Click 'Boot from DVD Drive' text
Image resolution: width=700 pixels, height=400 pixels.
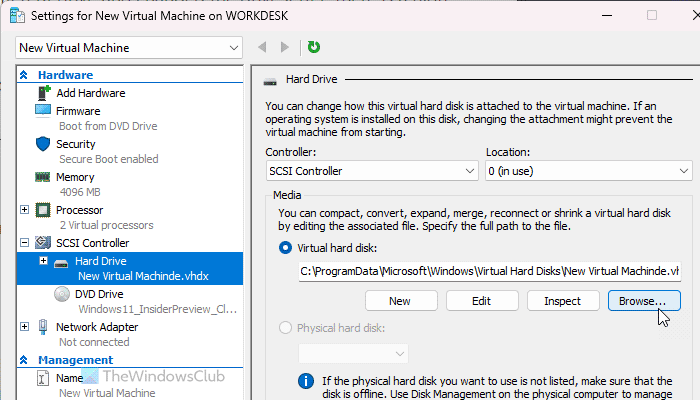[108, 126]
